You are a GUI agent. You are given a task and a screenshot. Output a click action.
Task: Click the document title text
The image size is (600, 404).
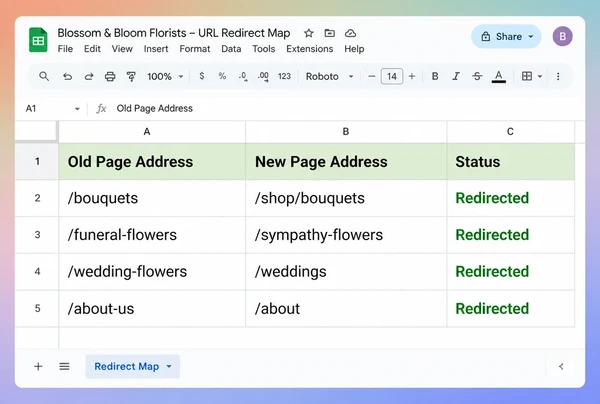point(174,33)
